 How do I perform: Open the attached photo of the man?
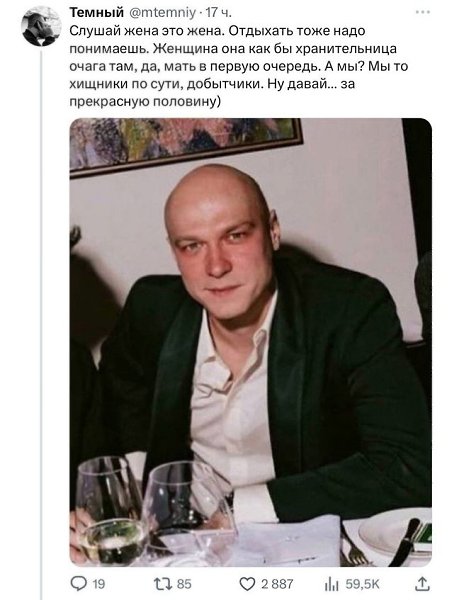251,342
